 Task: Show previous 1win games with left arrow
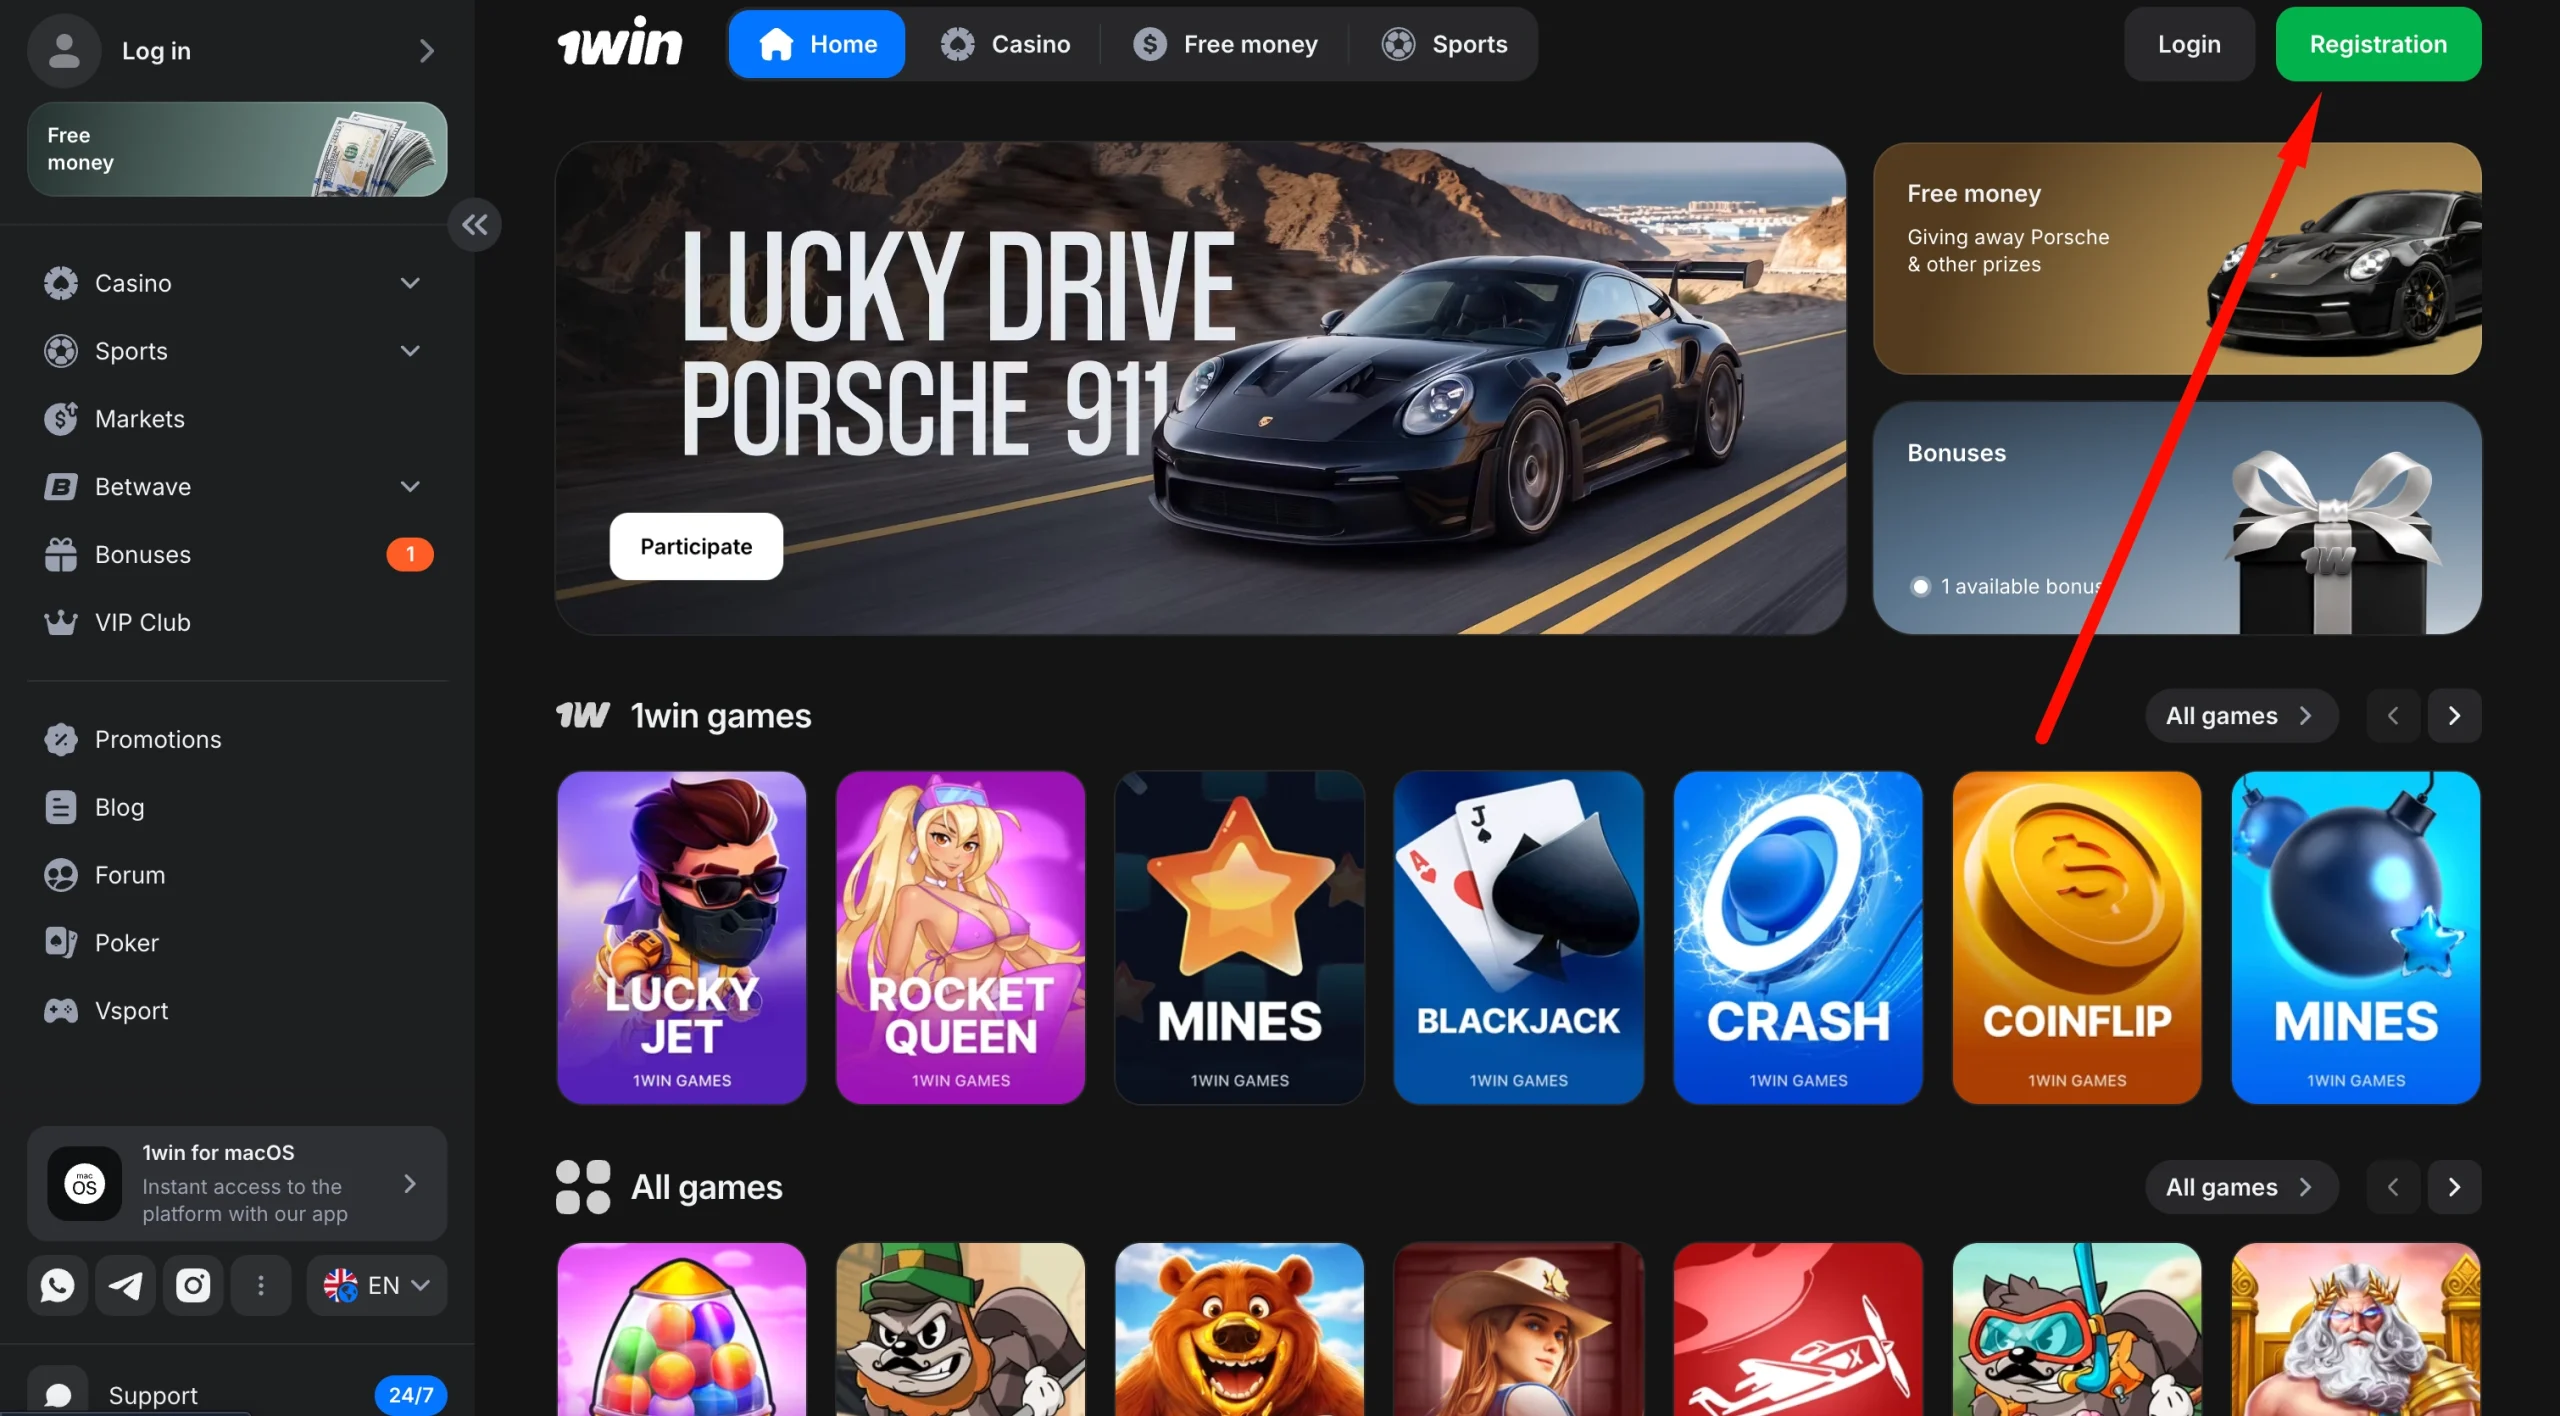(x=2393, y=716)
